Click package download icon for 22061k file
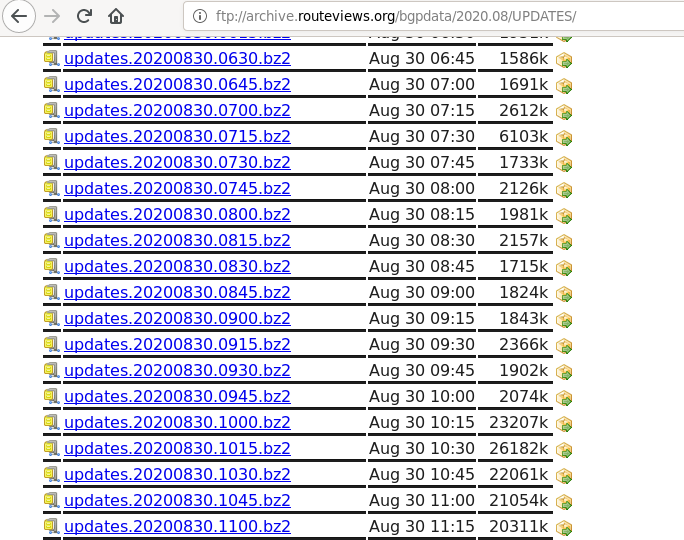The width and height of the screenshot is (684, 540). point(564,476)
